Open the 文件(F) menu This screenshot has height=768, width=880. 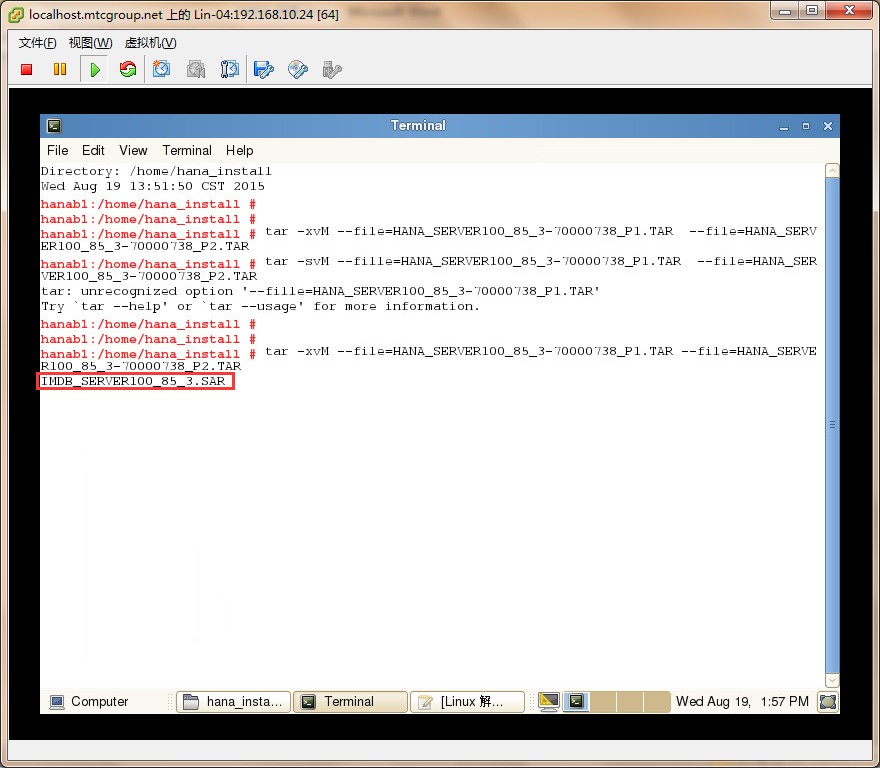tap(38, 43)
